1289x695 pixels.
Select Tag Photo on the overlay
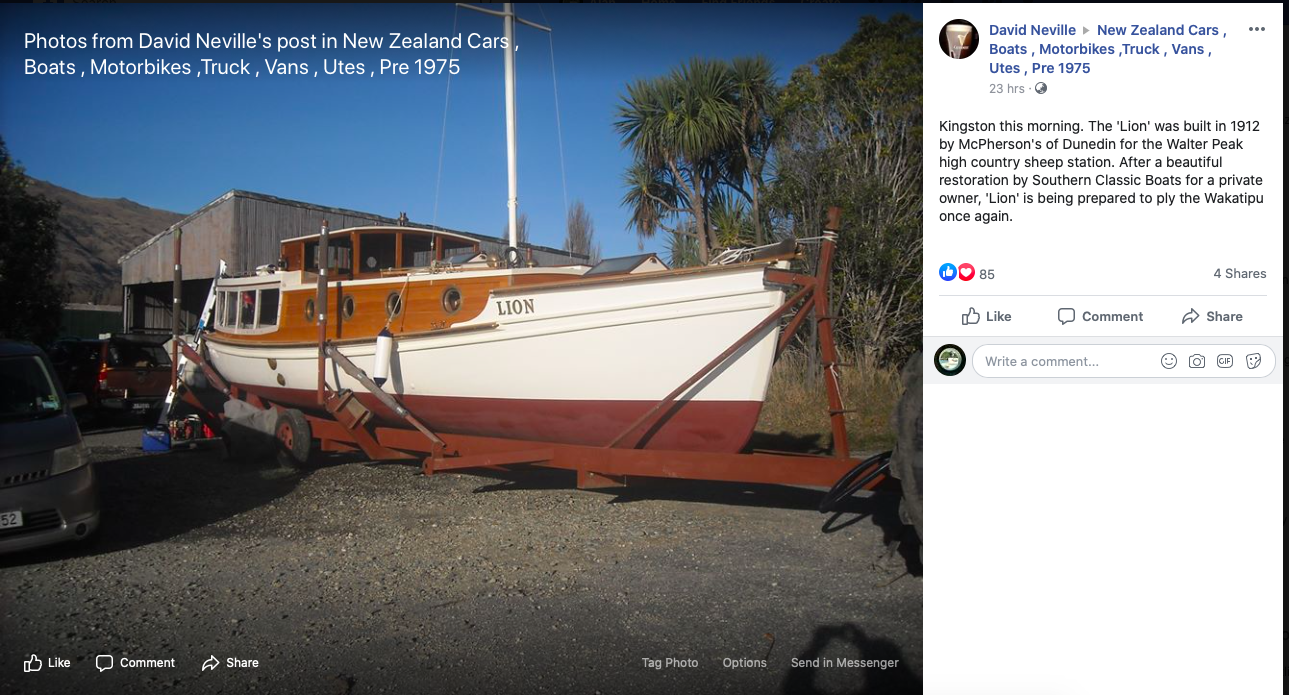click(670, 662)
